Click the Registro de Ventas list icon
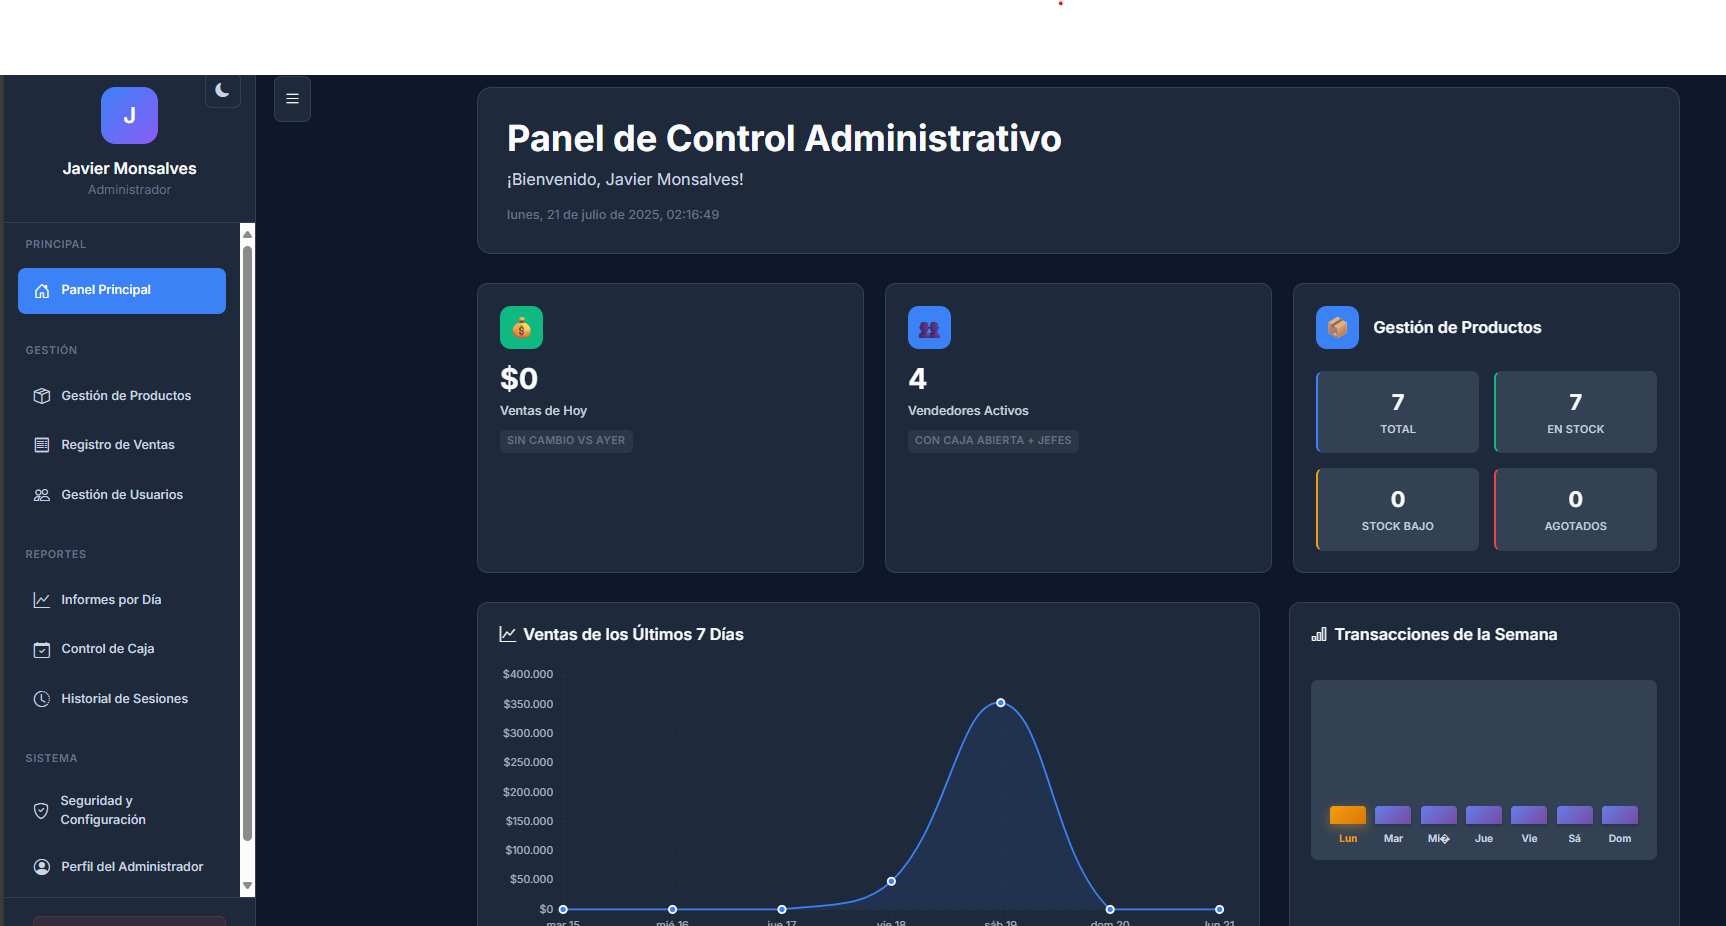Image resolution: width=1726 pixels, height=926 pixels. (42, 445)
